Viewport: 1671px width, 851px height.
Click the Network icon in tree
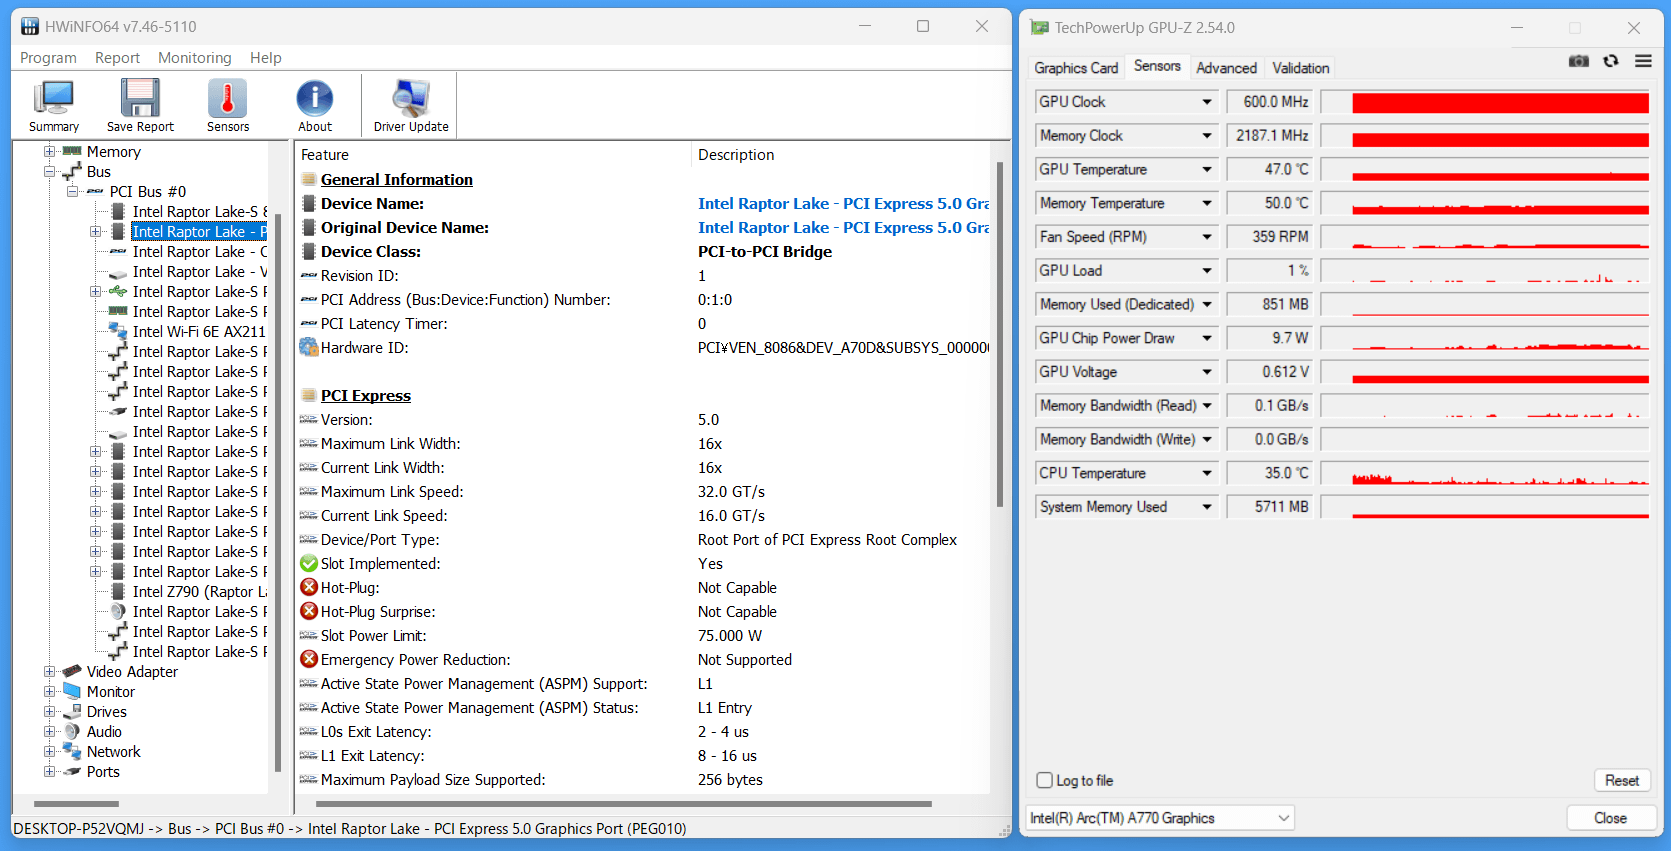click(x=72, y=751)
